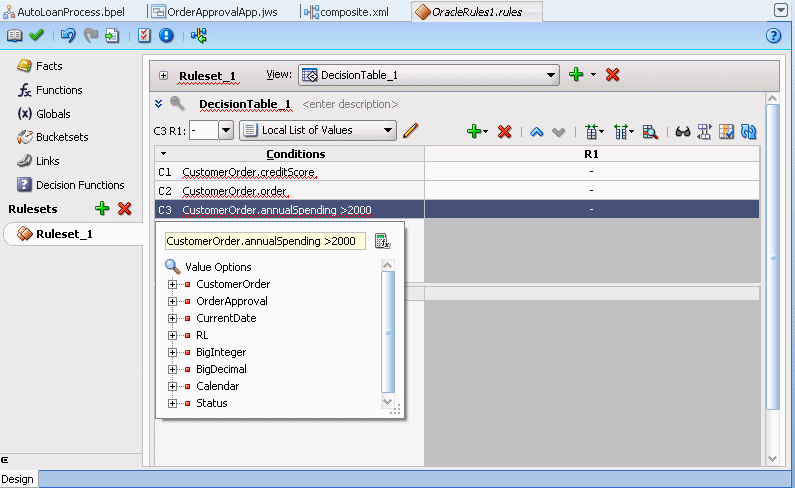795x488 pixels.
Task: Delete the view using red X near View
Action: point(612,75)
